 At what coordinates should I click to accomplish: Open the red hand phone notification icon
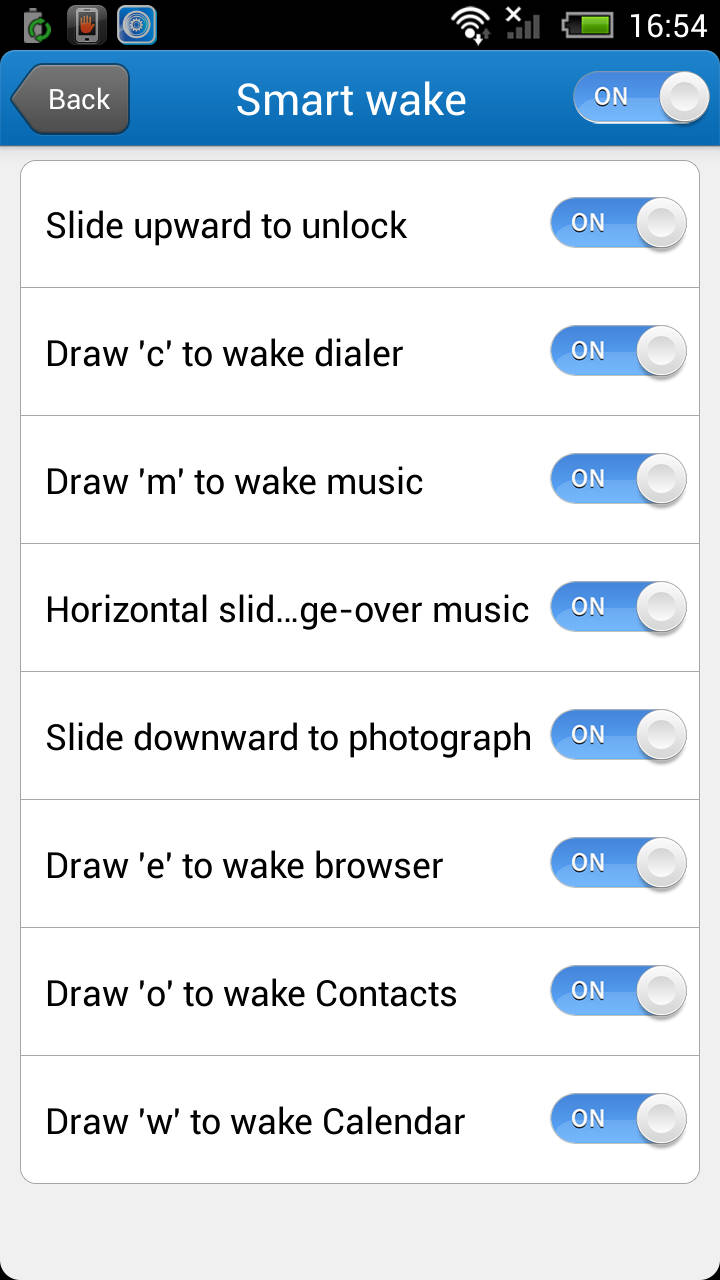point(87,25)
